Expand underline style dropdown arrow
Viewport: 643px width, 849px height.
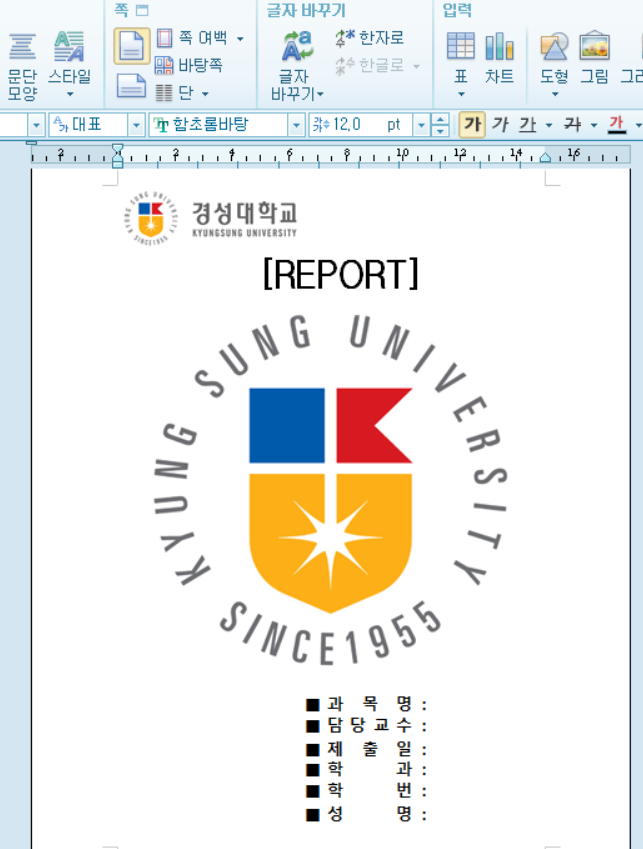coord(549,126)
